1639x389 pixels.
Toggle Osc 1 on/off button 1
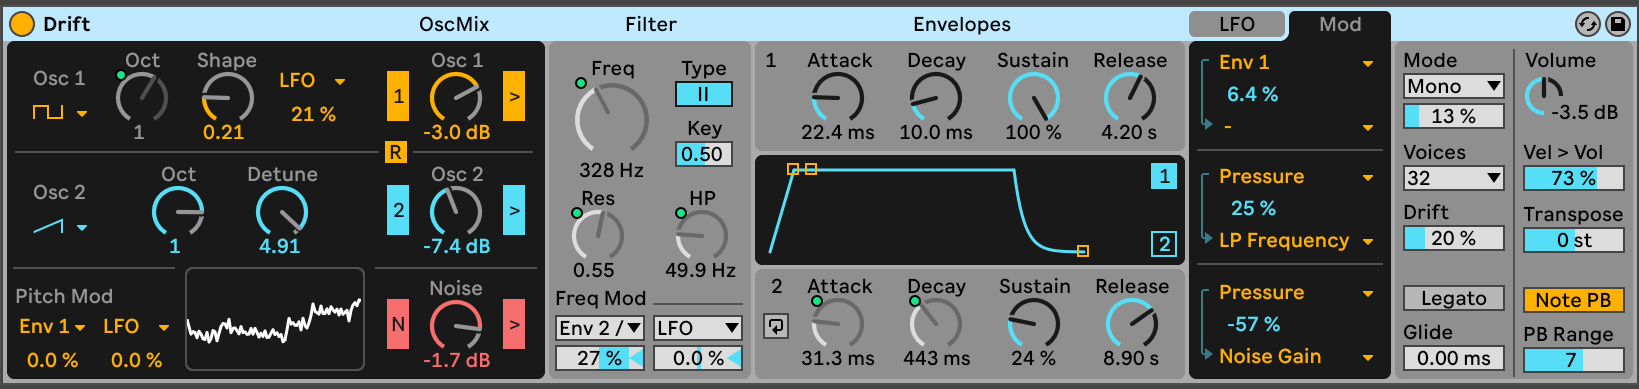coord(398,96)
